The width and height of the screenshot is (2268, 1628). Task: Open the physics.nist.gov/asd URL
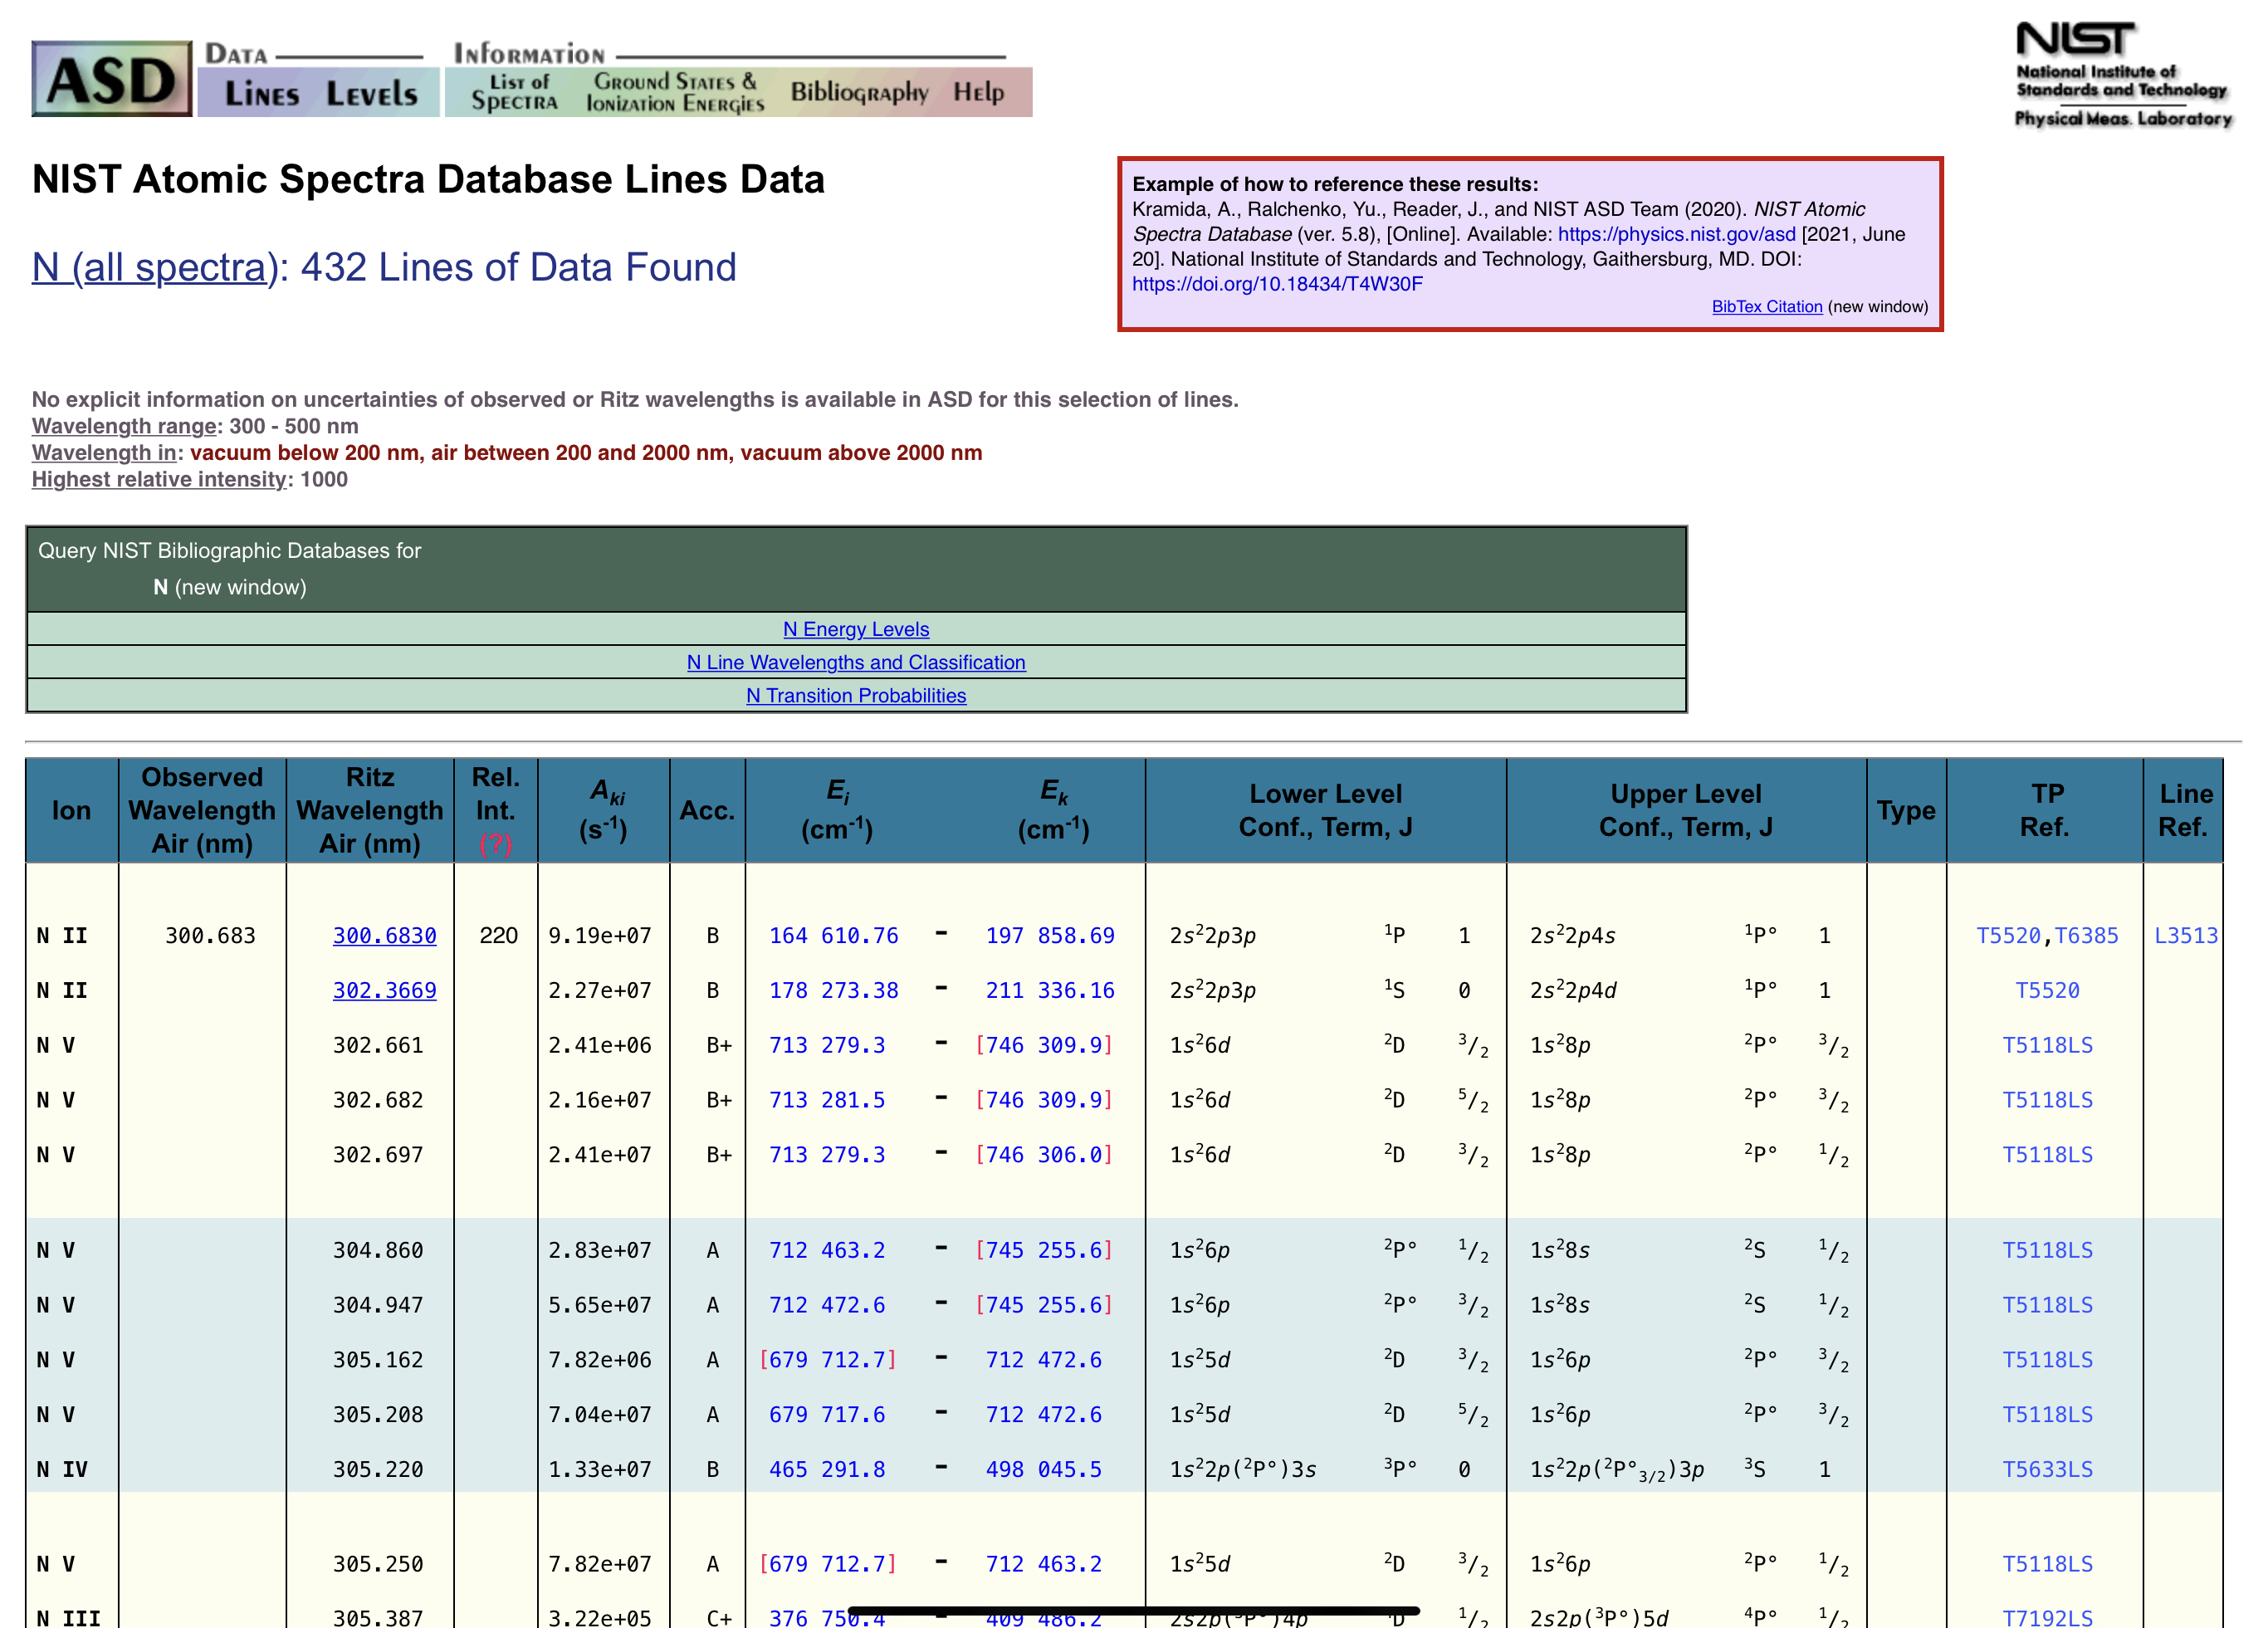pyautogui.click(x=1676, y=234)
